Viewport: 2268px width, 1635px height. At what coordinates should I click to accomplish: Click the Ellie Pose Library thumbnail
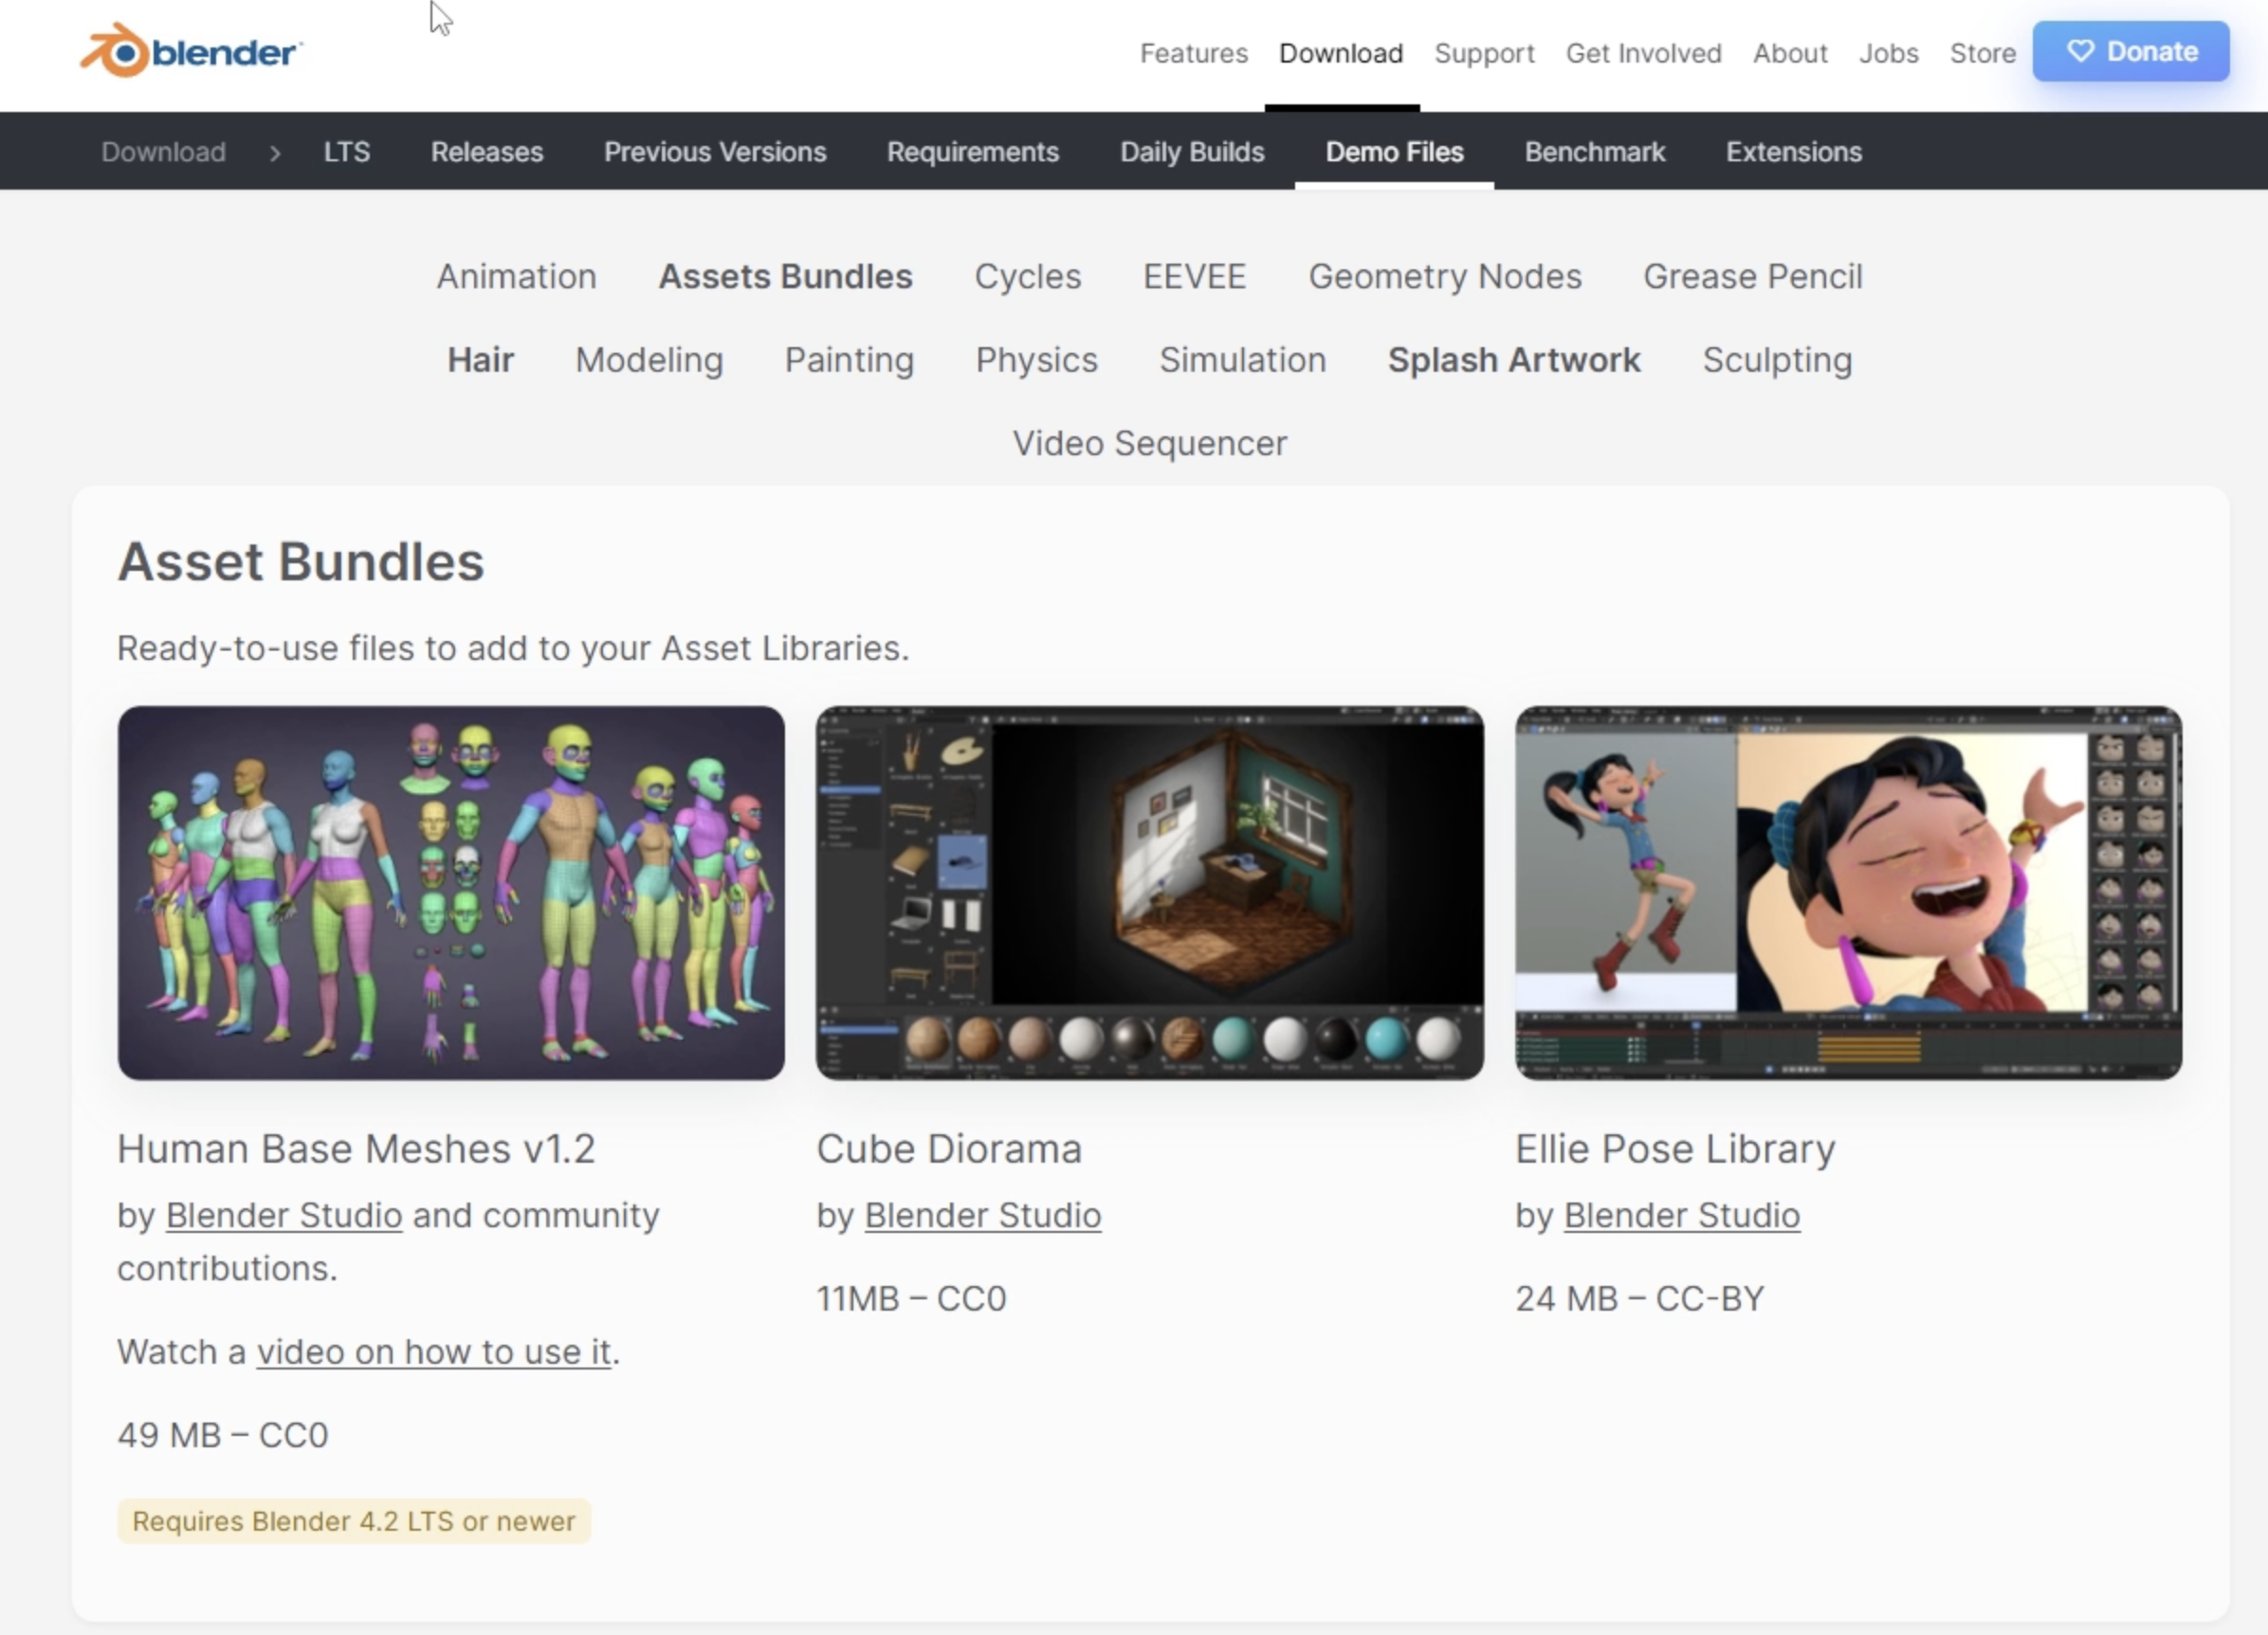(1847, 892)
